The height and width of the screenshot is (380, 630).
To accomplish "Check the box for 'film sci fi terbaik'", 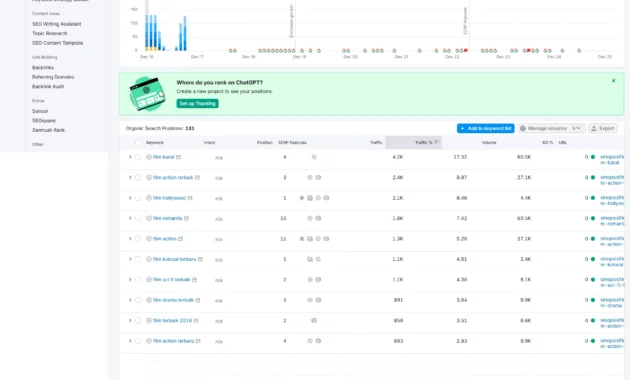I will click(x=138, y=280).
